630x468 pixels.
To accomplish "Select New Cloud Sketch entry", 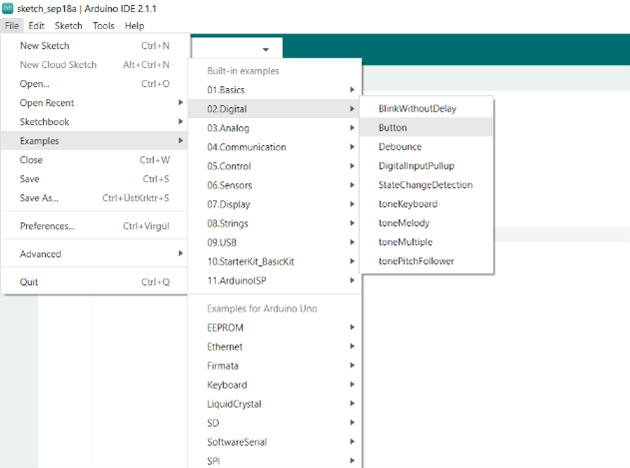I will point(95,65).
